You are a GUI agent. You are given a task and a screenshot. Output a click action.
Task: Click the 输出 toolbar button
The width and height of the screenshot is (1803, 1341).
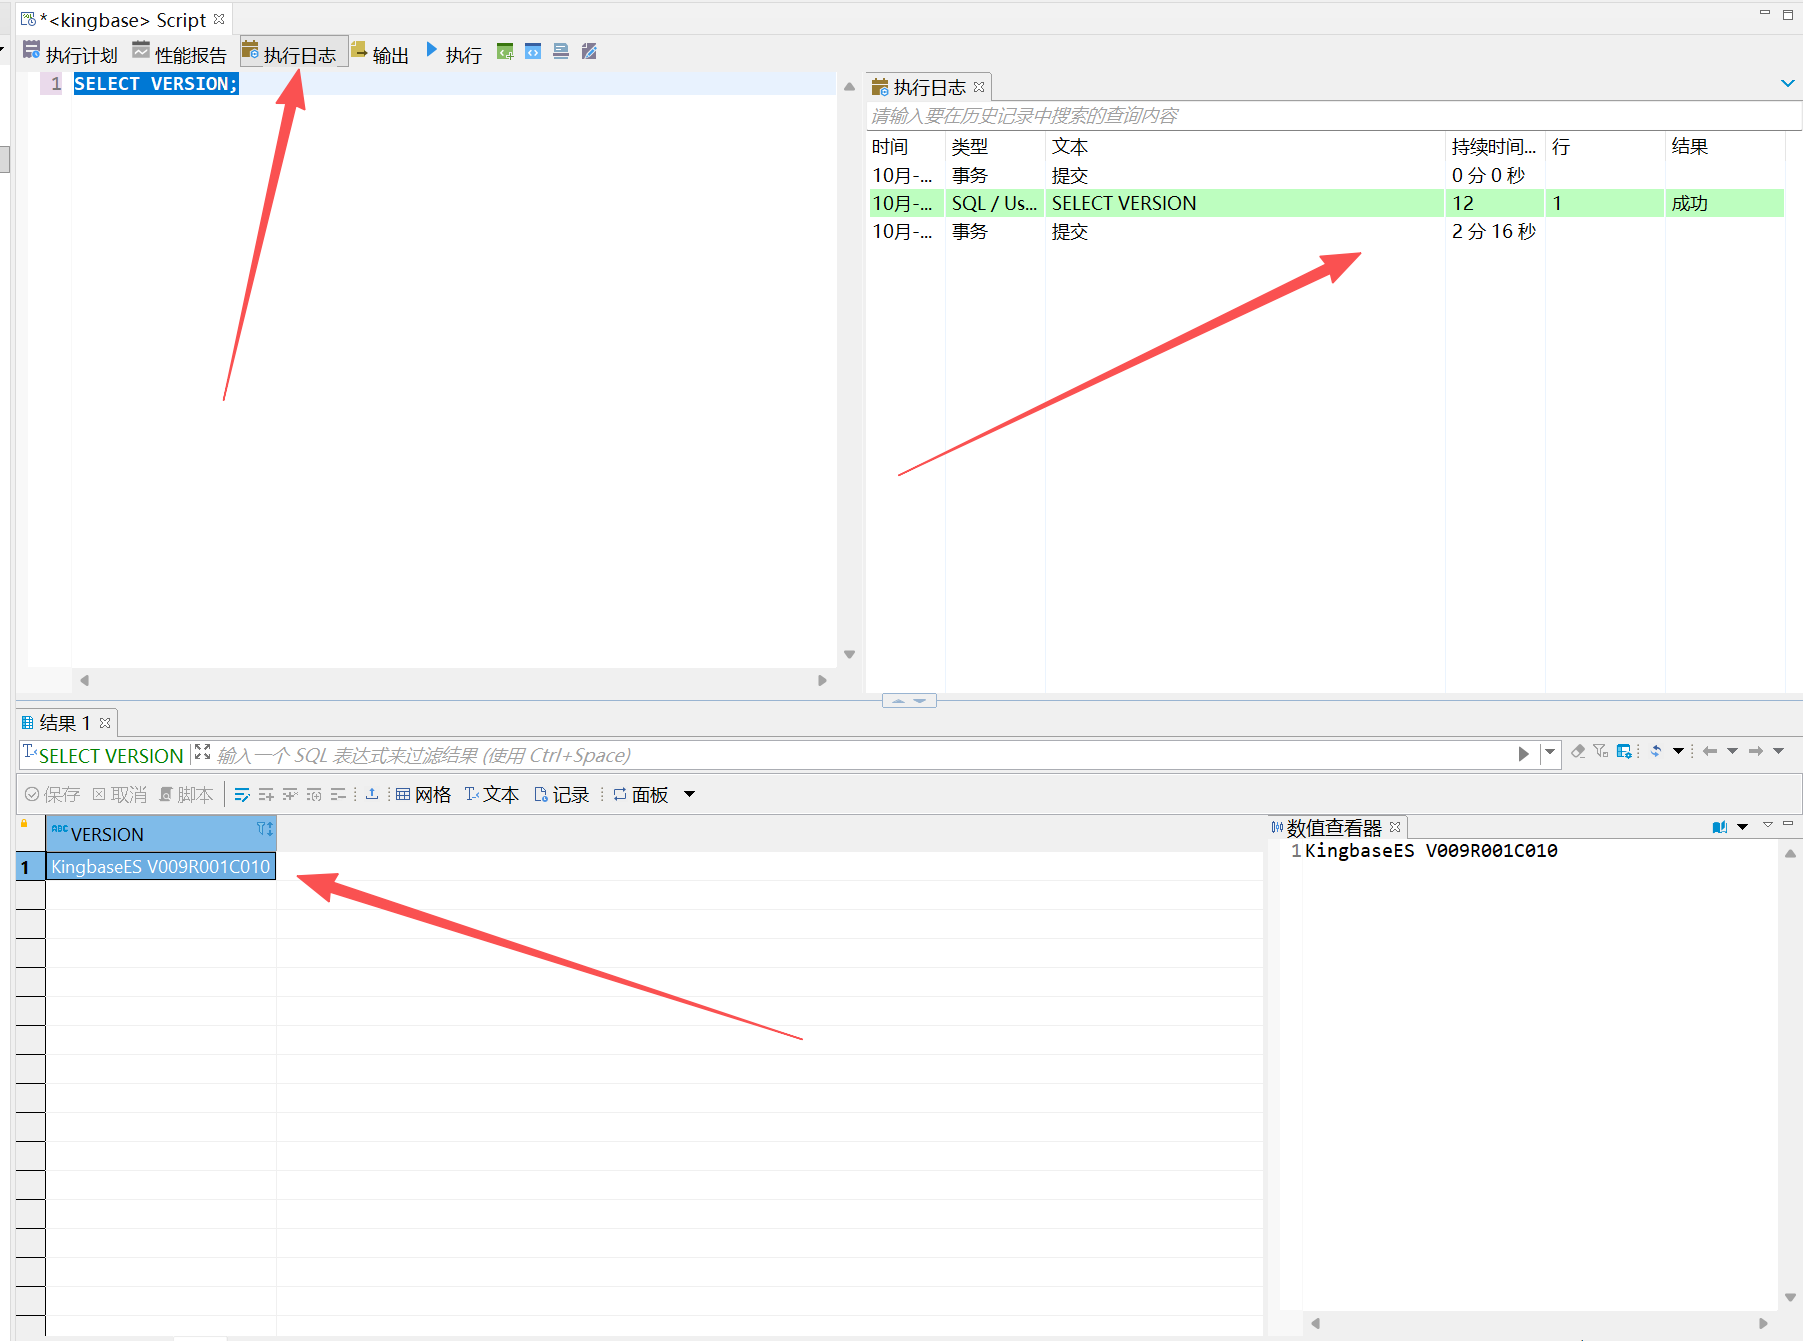click(380, 53)
